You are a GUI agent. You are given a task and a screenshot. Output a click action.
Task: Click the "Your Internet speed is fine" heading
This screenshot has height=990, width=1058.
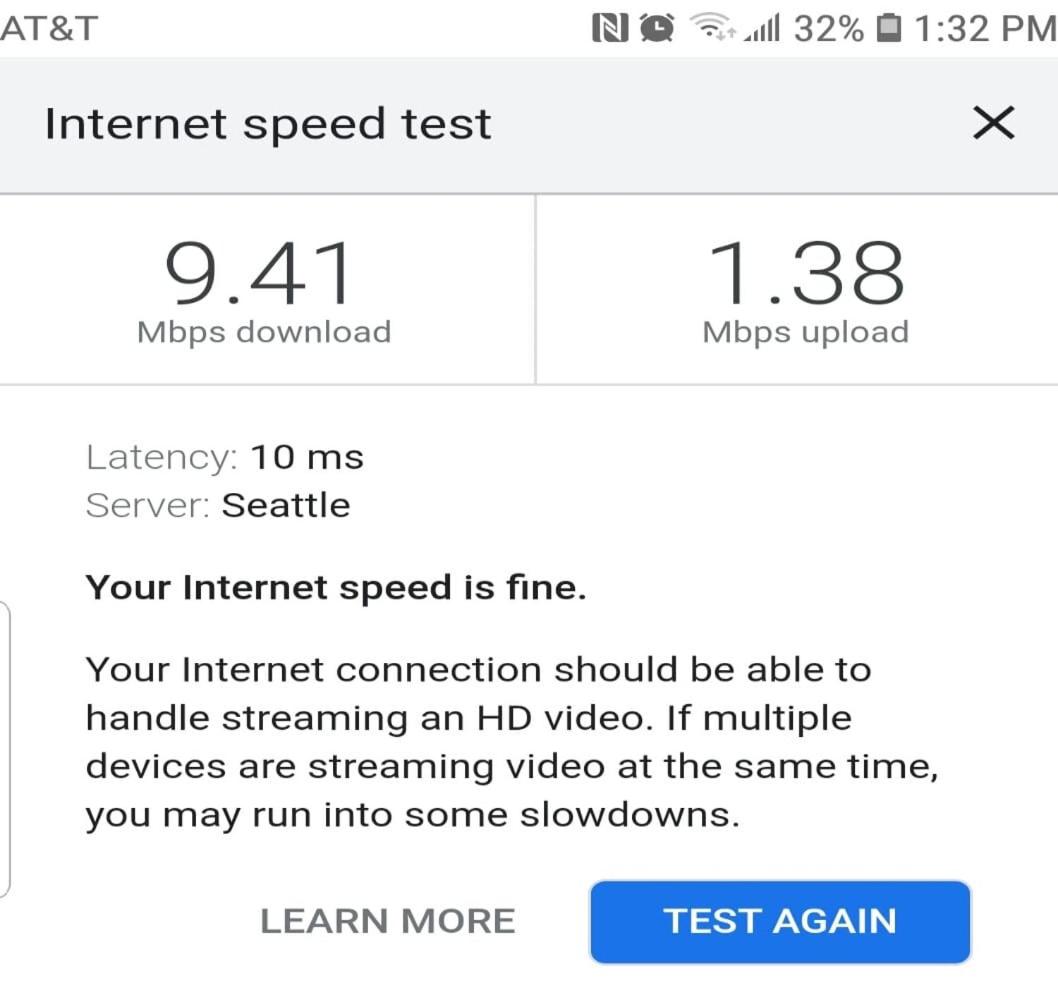tap(336, 587)
